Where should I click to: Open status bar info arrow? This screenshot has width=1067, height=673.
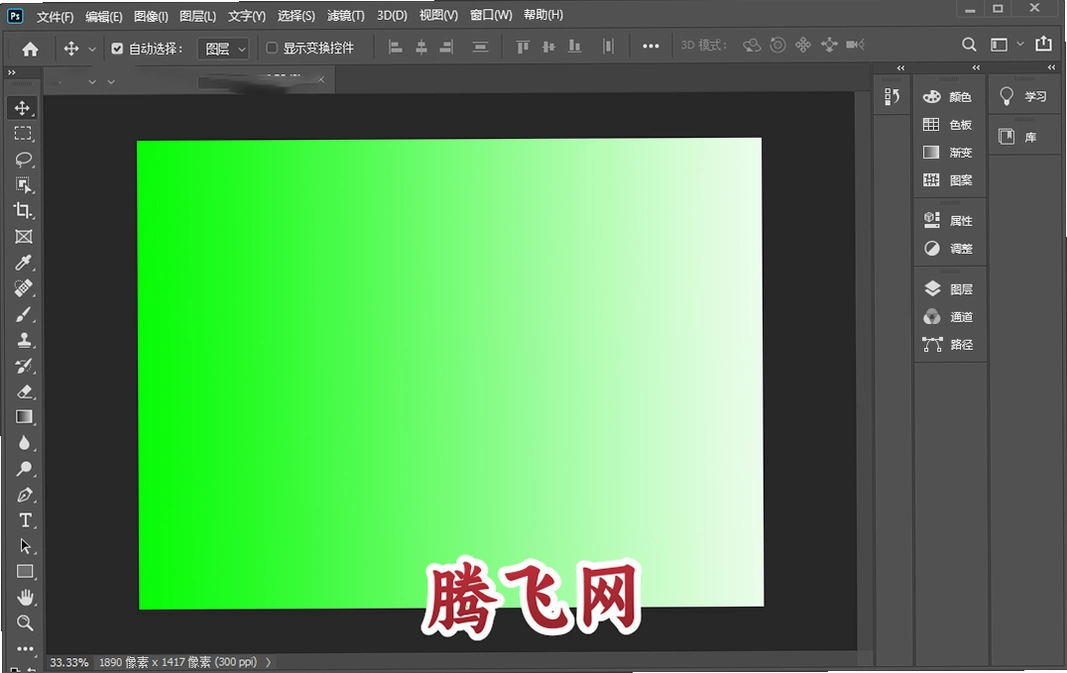click(268, 662)
